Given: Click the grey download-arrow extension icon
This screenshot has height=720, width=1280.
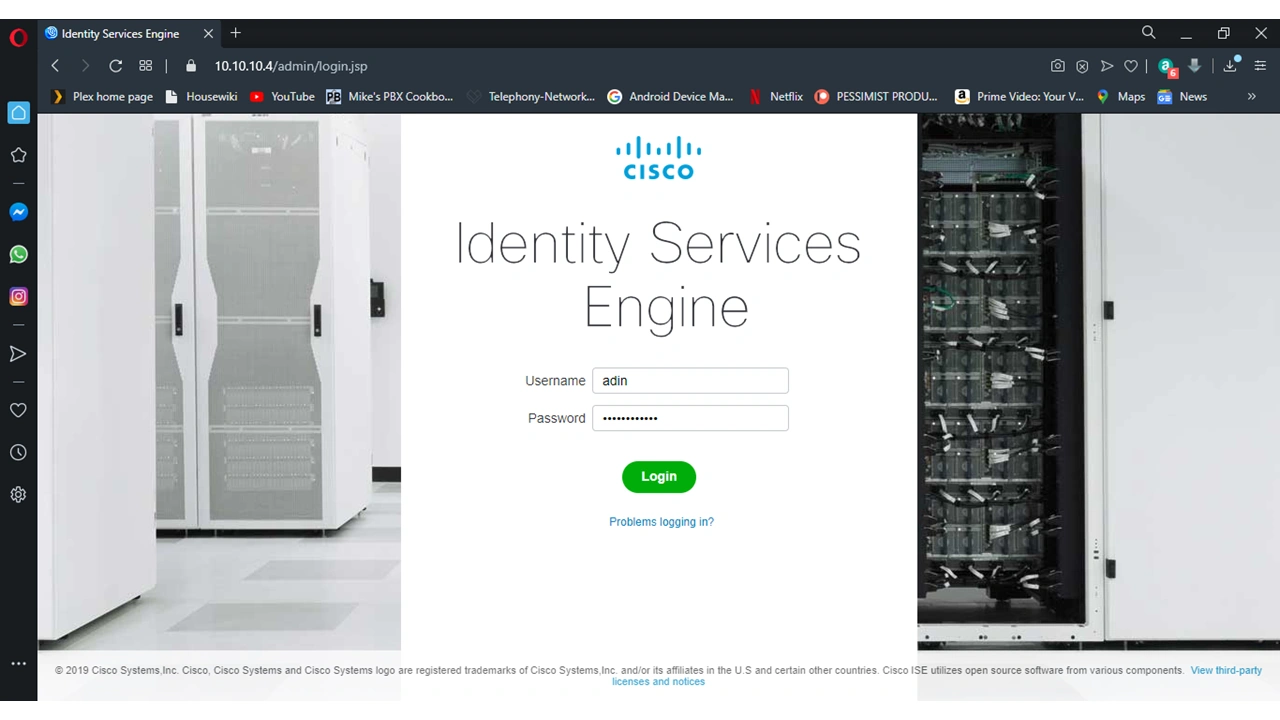Looking at the screenshot, I should coord(1194,66).
